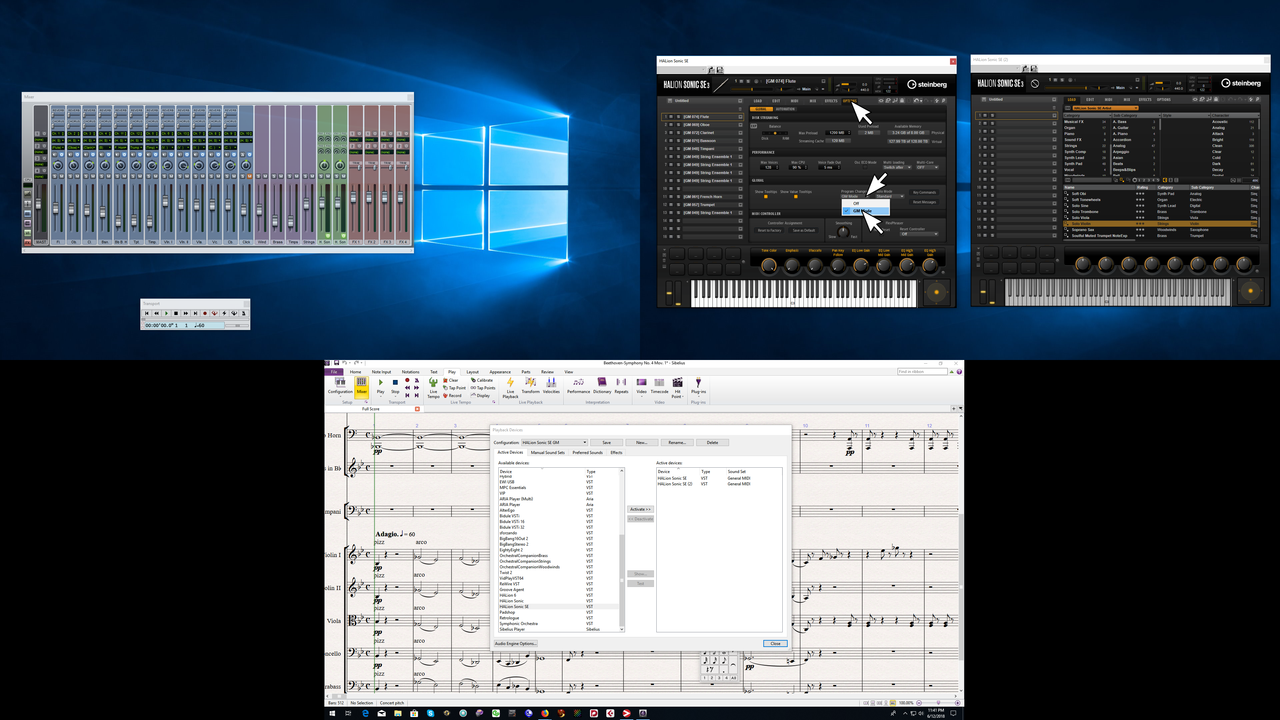This screenshot has width=1280, height=720.
Task: Click the Reset Messages button in HALion
Action: (924, 202)
